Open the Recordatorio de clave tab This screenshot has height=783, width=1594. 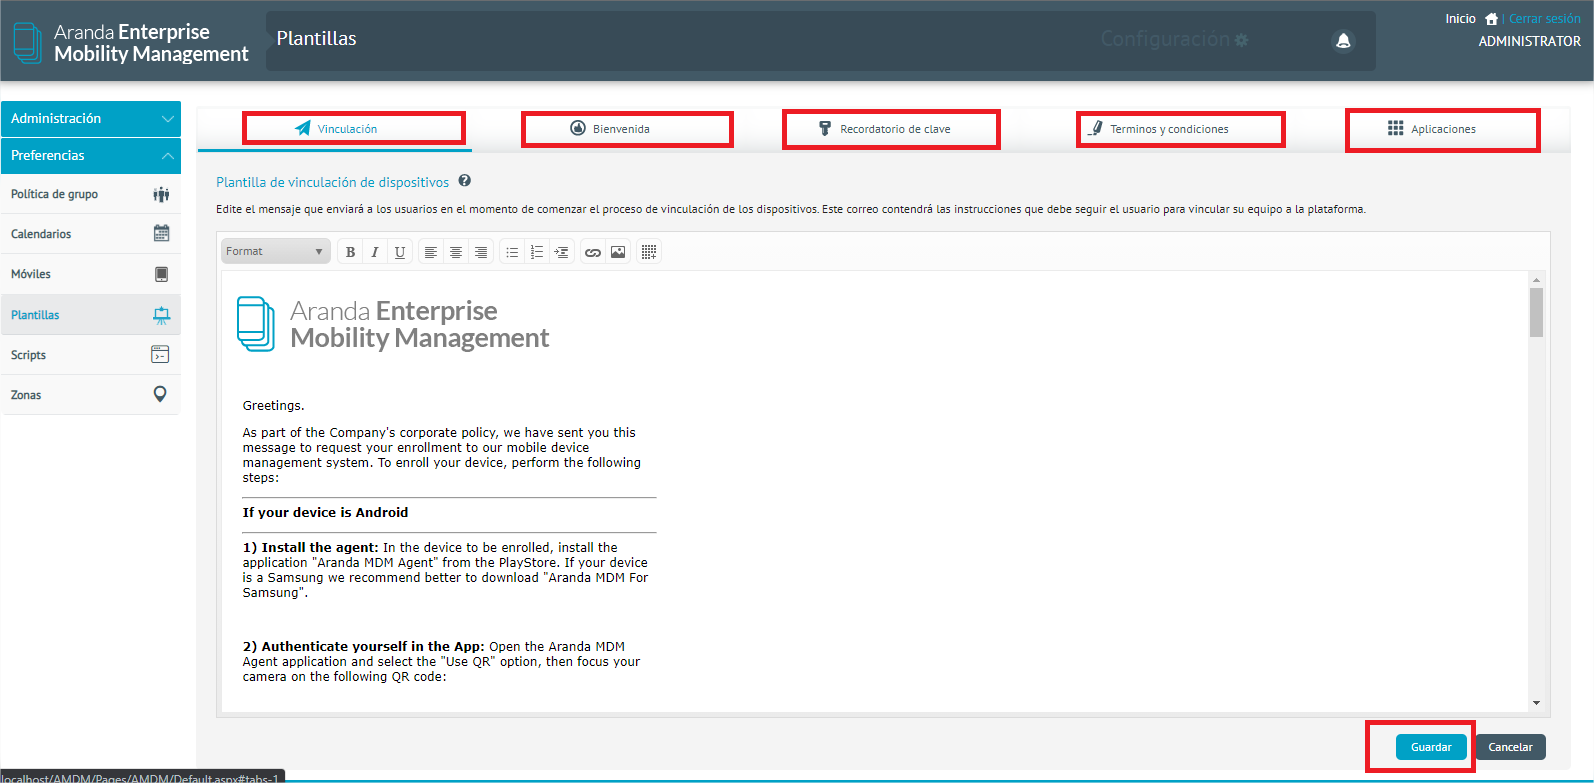point(885,129)
